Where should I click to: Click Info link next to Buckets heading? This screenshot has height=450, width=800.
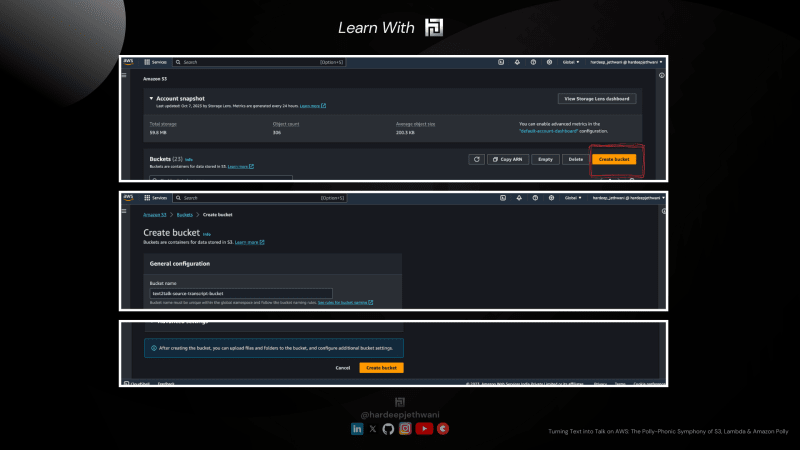coord(189,160)
